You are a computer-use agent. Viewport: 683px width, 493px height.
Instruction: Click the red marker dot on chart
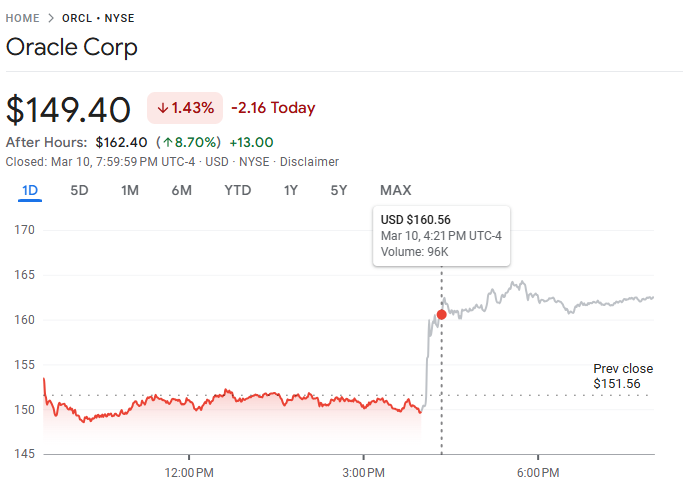[x=441, y=314]
